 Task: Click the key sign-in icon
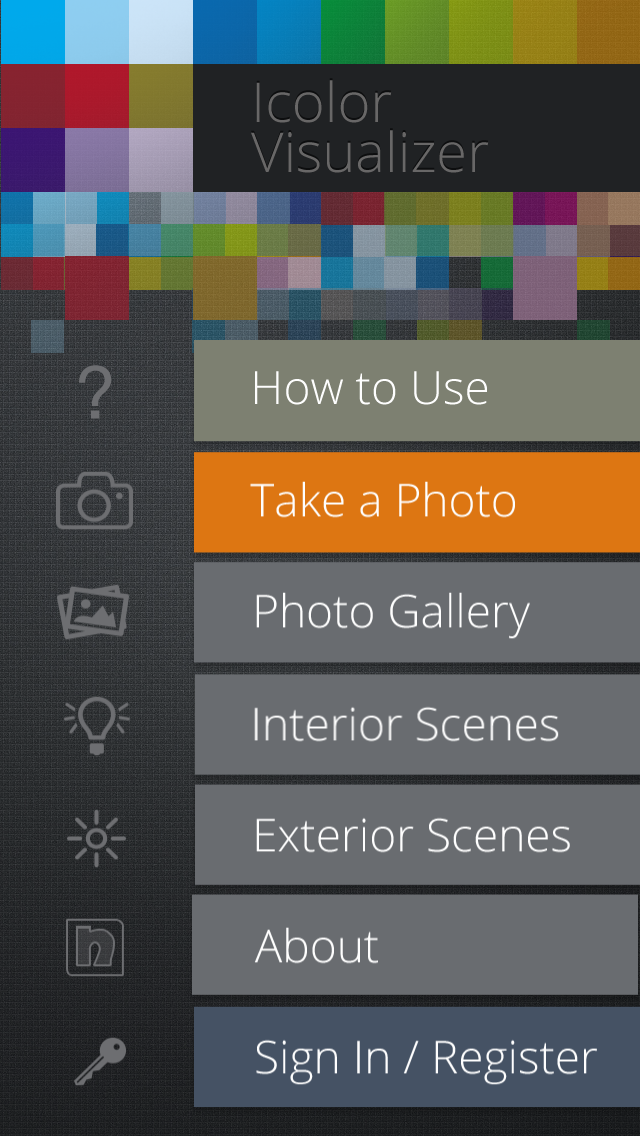(x=99, y=1061)
